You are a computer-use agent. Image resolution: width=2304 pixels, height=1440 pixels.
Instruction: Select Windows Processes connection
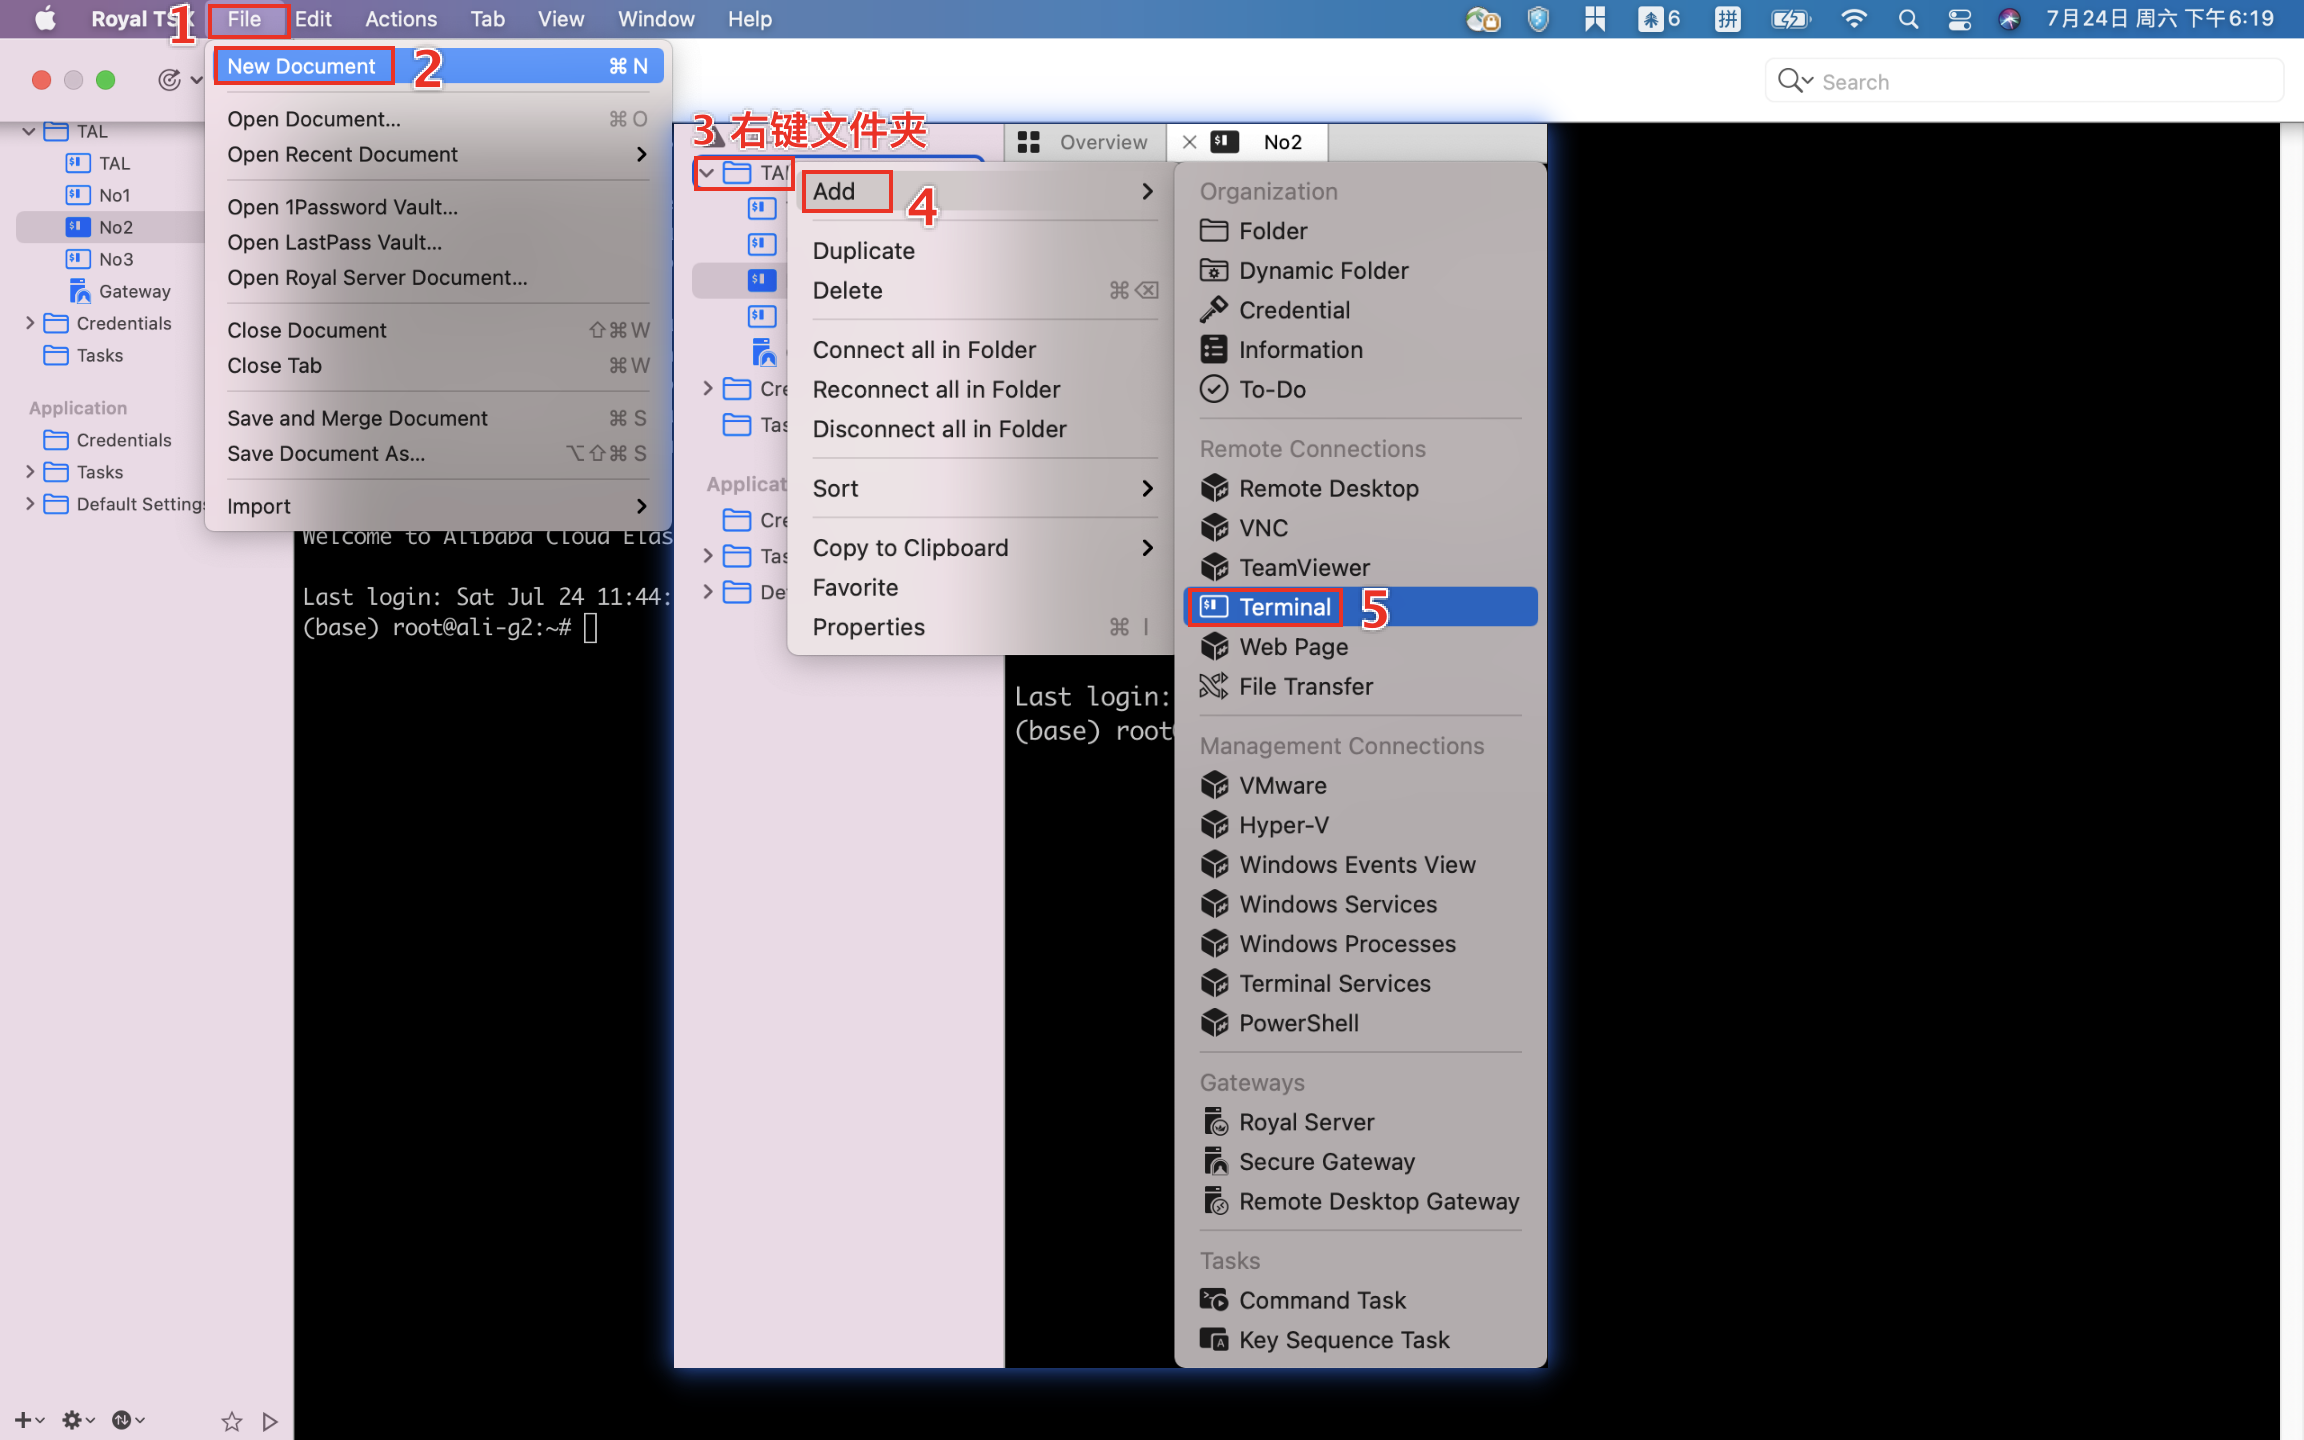point(1360,944)
